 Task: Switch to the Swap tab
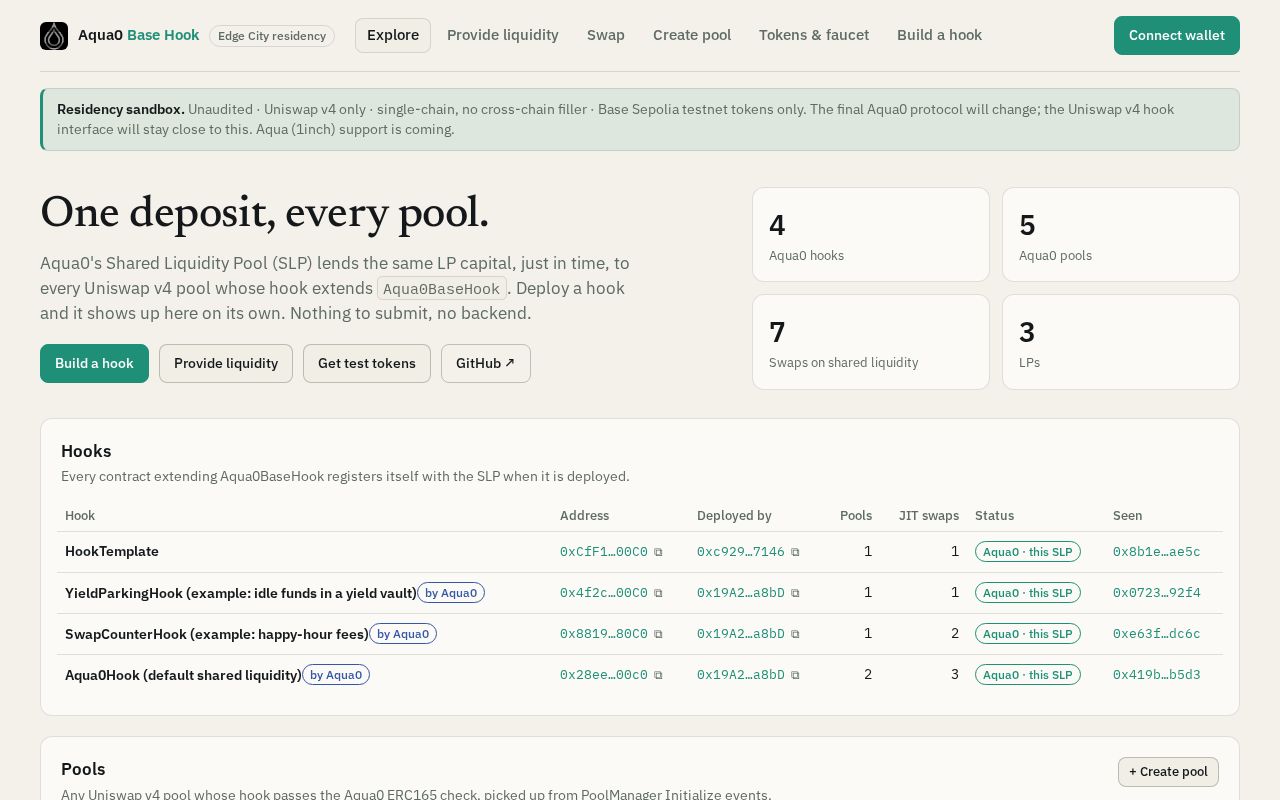click(x=606, y=35)
